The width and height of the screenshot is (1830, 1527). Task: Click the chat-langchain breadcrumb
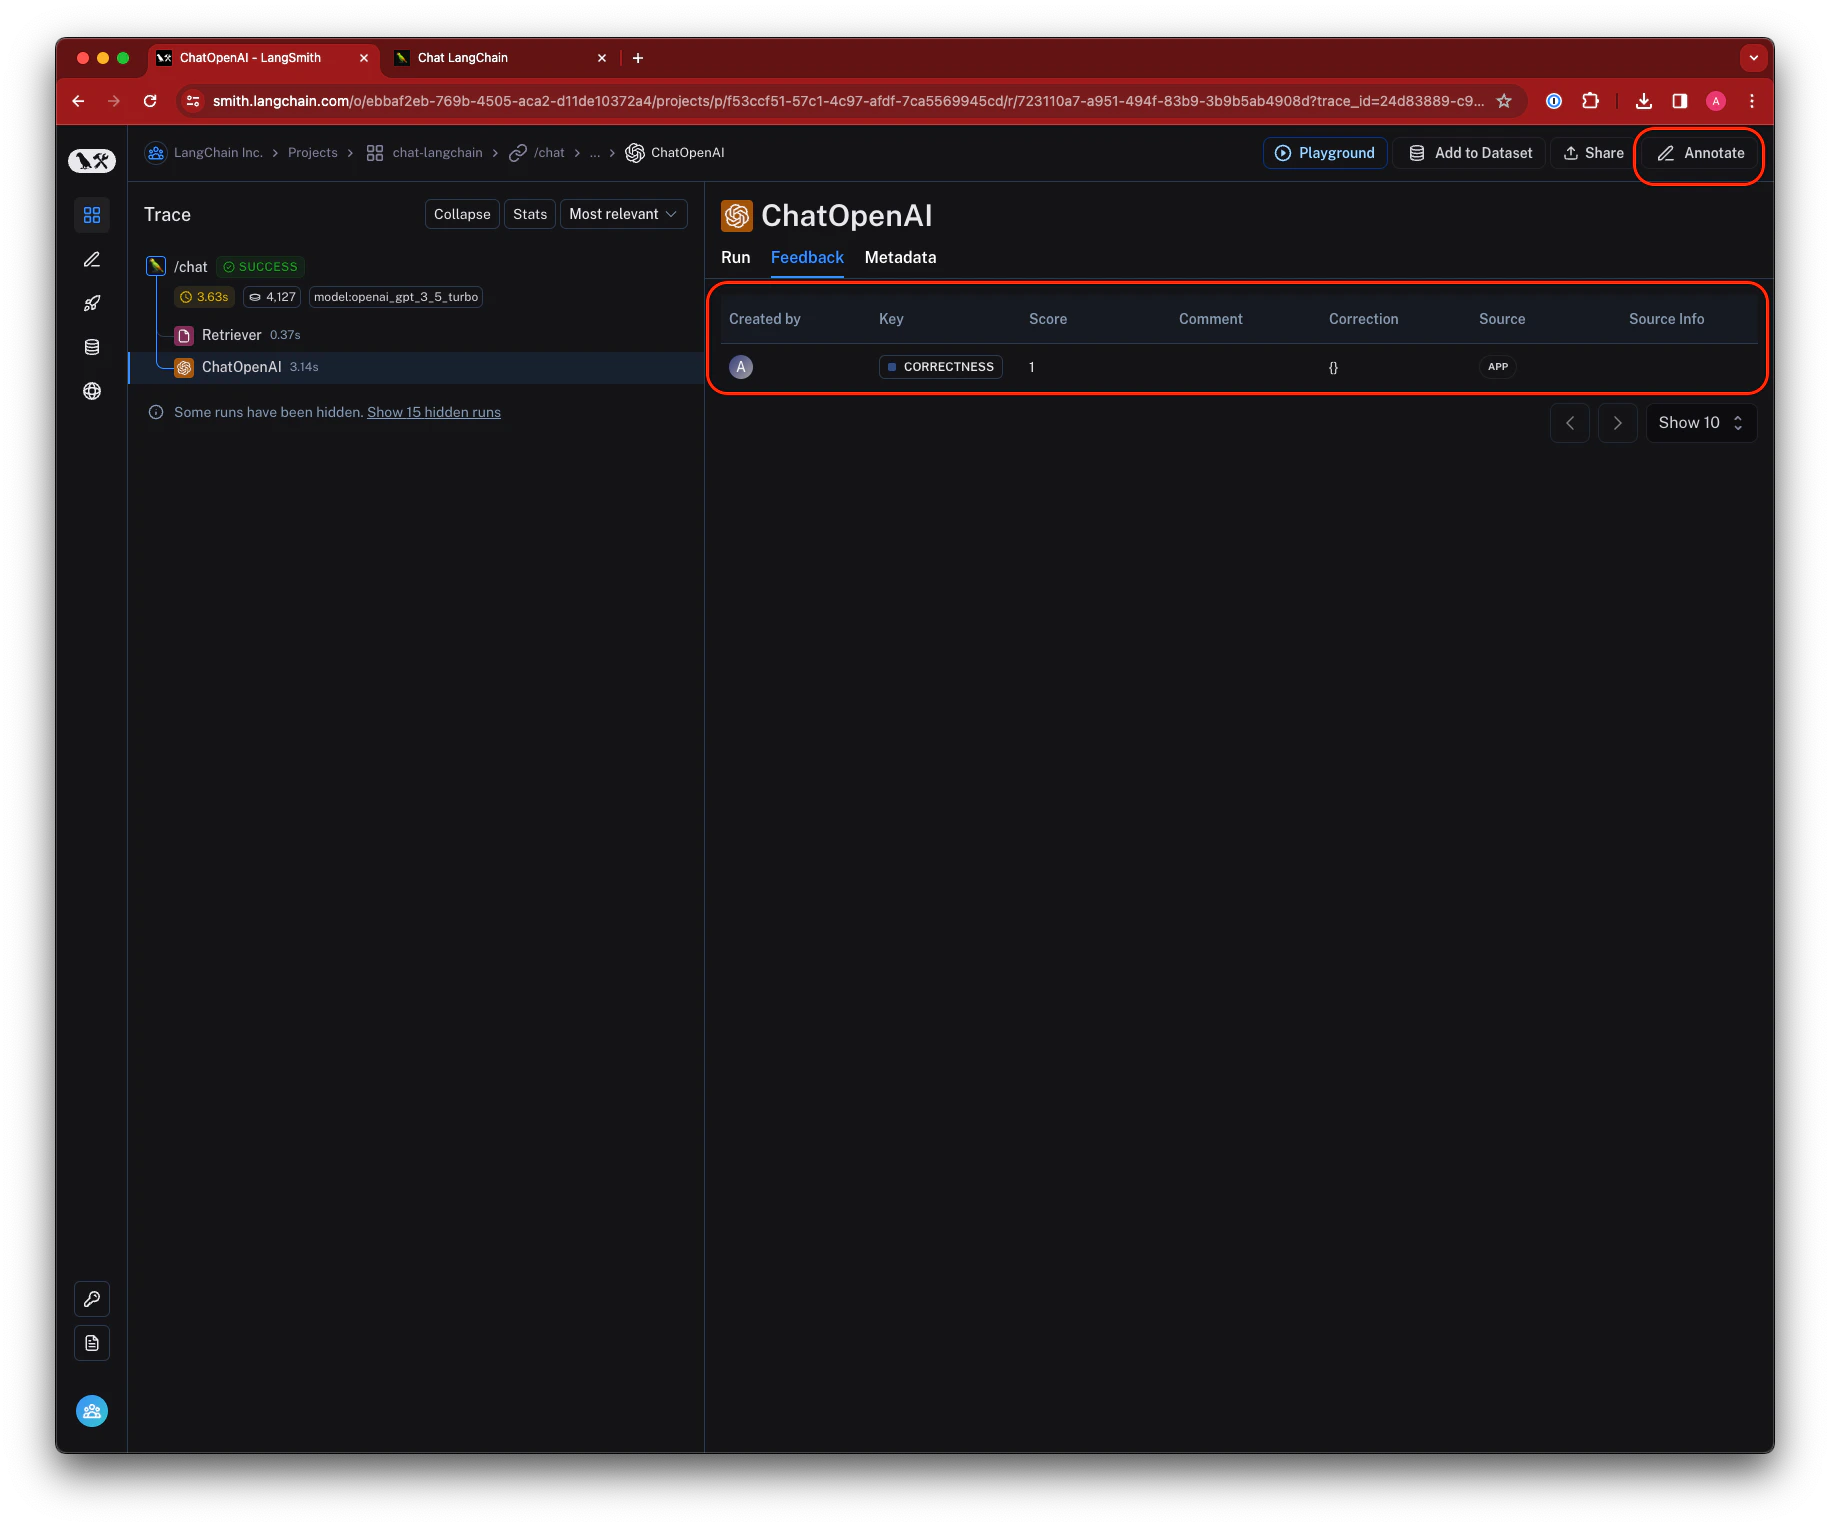425,153
